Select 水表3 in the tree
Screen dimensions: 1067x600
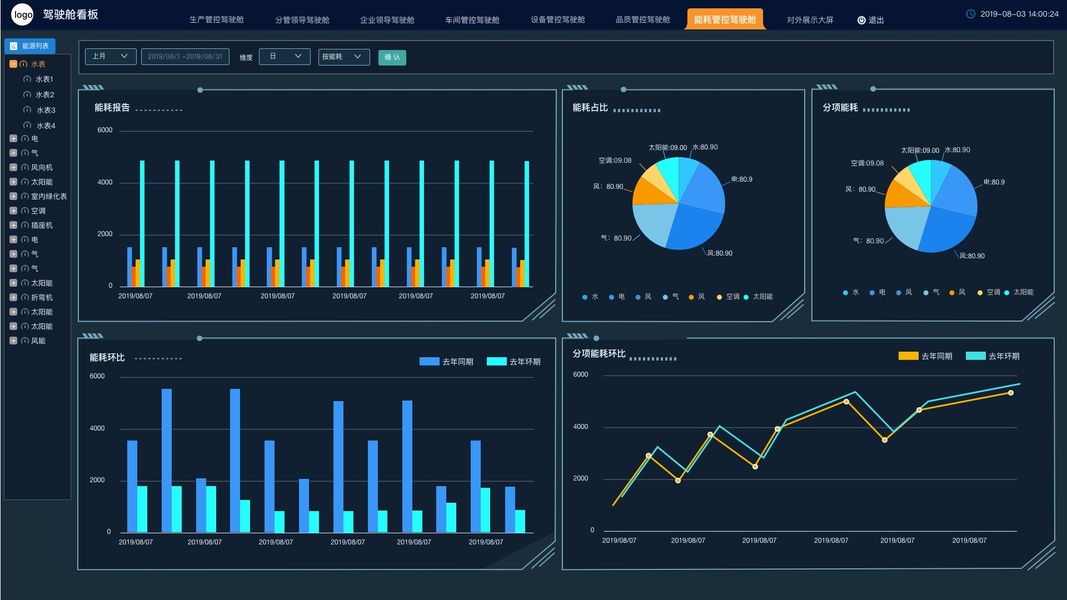click(46, 110)
